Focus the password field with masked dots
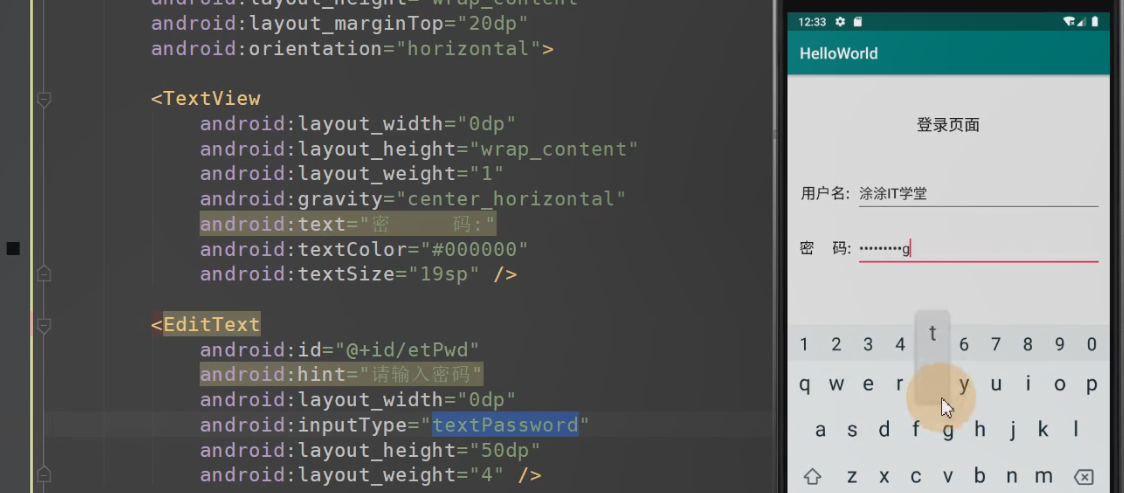The height and width of the screenshot is (493, 1124). click(978, 249)
